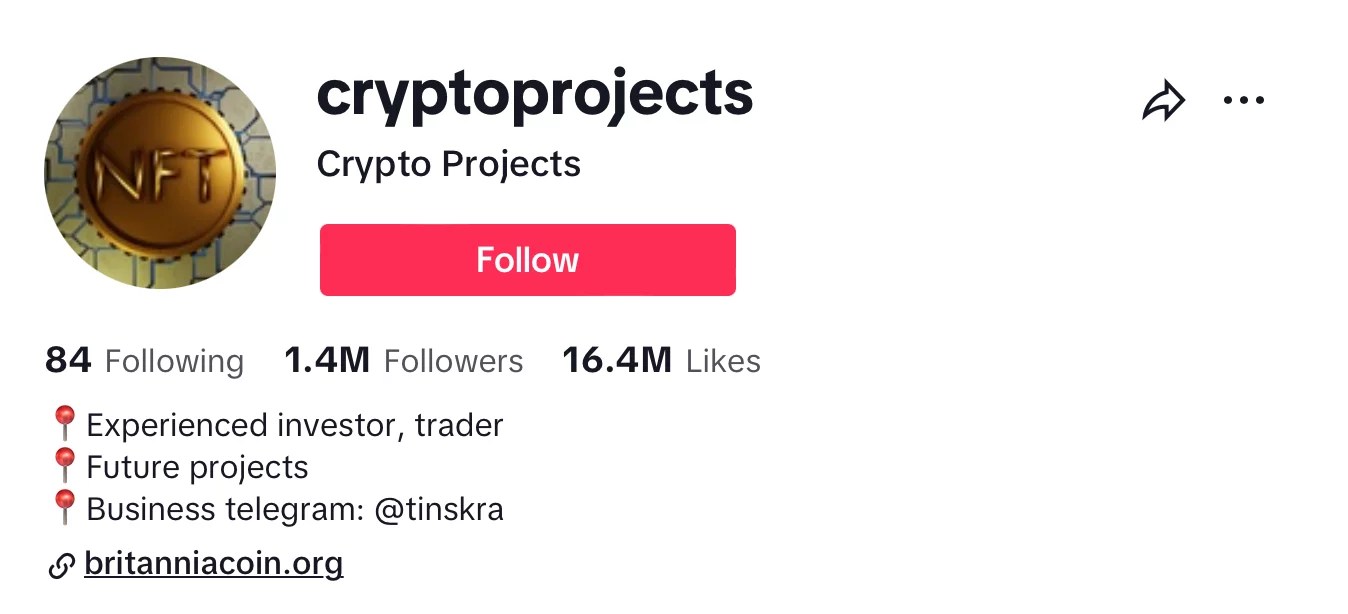The image size is (1348, 614).
Task: Click the share arrow icon
Action: click(x=1163, y=99)
